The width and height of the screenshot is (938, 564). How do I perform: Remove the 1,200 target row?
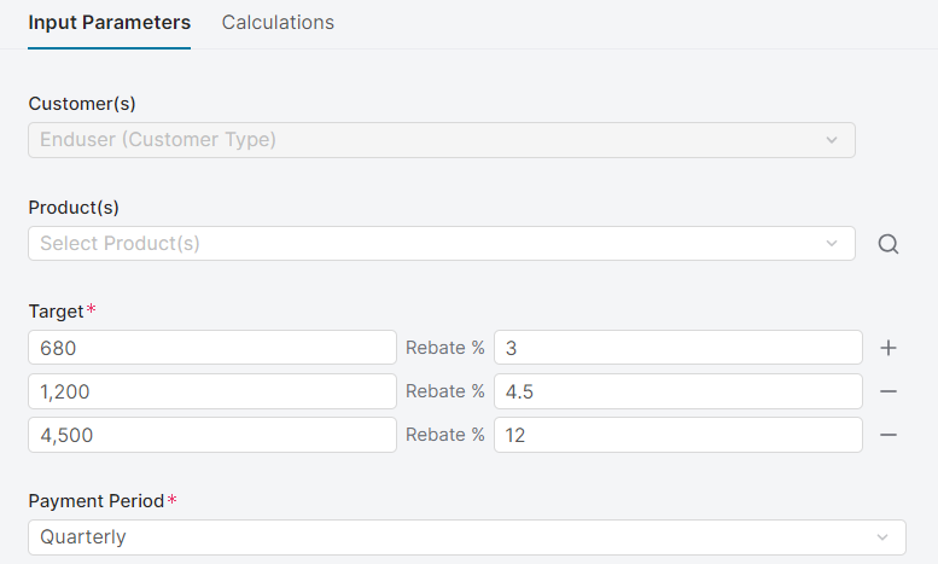[888, 391]
